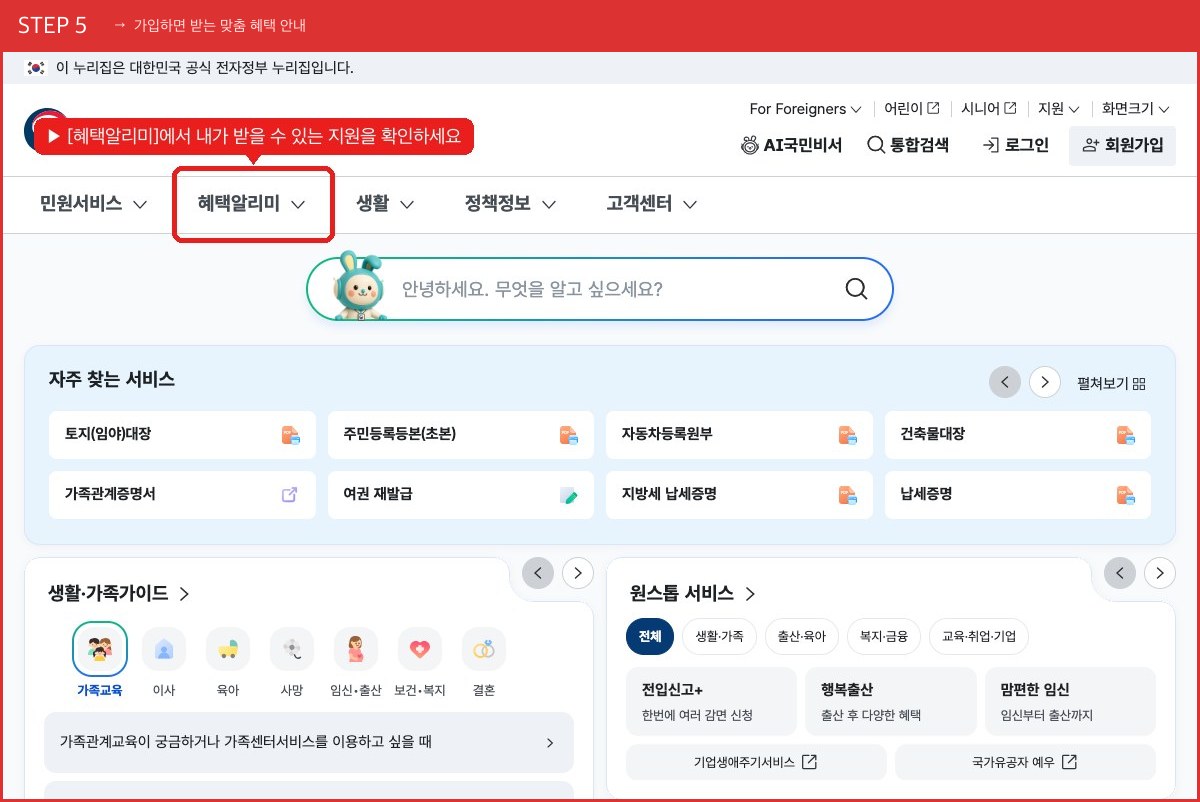Viewport: 1200px width, 802px height.
Task: Open the 원스톱 서비스 heading link
Action: tap(693, 594)
